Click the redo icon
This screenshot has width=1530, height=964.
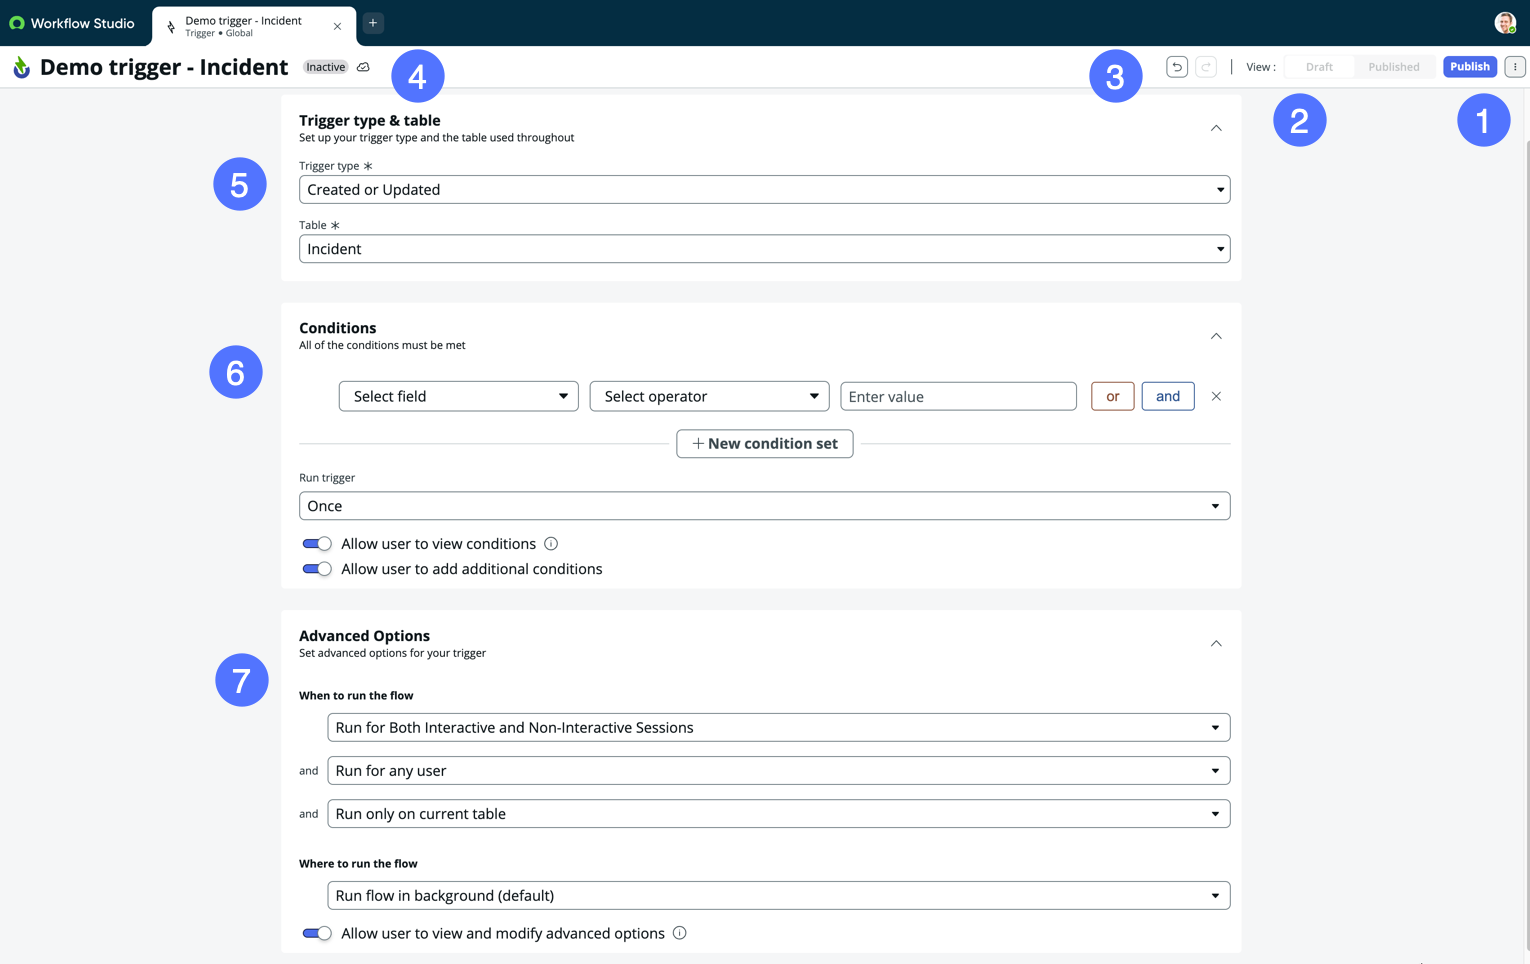click(x=1206, y=67)
